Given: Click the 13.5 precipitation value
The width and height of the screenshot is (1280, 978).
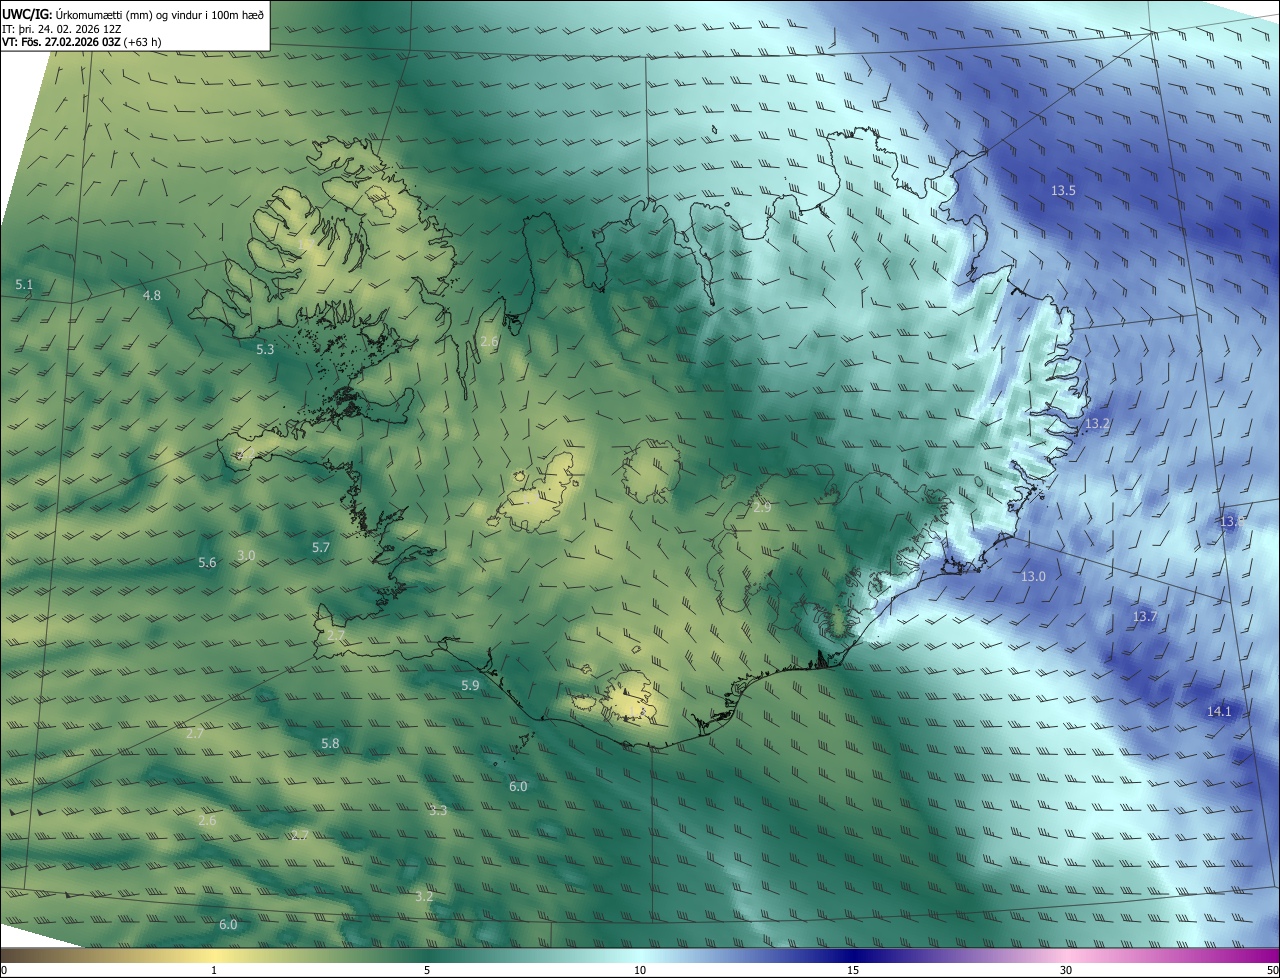Looking at the screenshot, I should [1063, 190].
